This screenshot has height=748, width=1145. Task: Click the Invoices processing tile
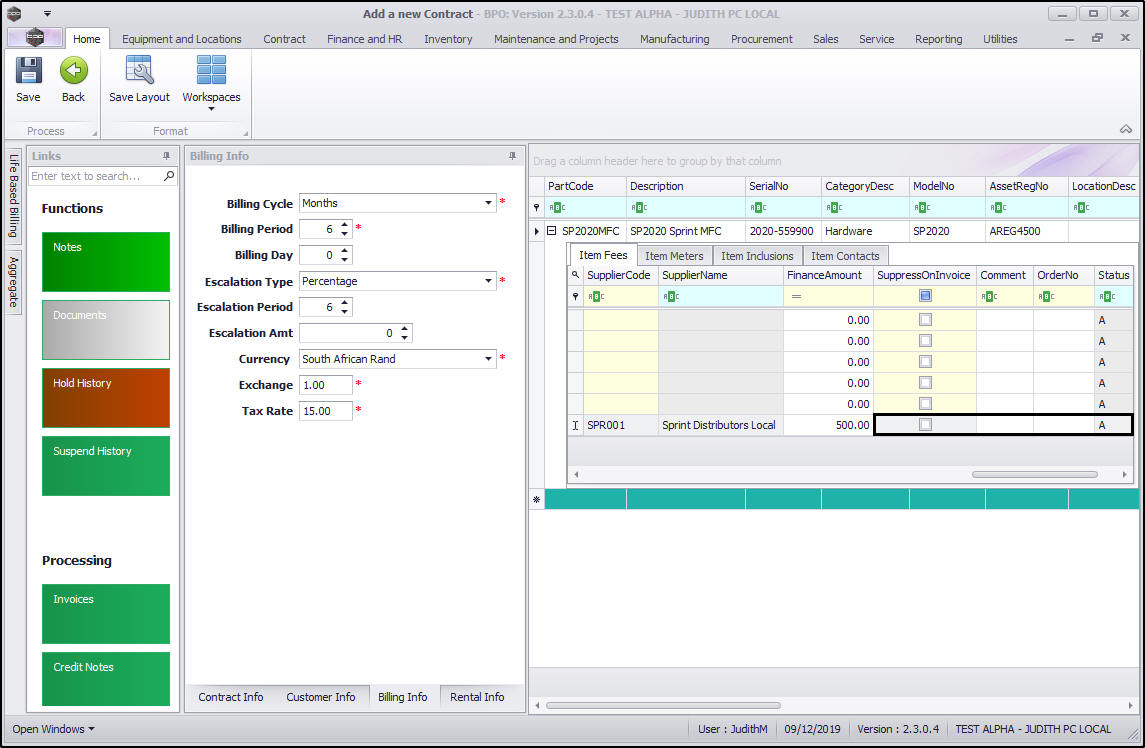[x=105, y=613]
